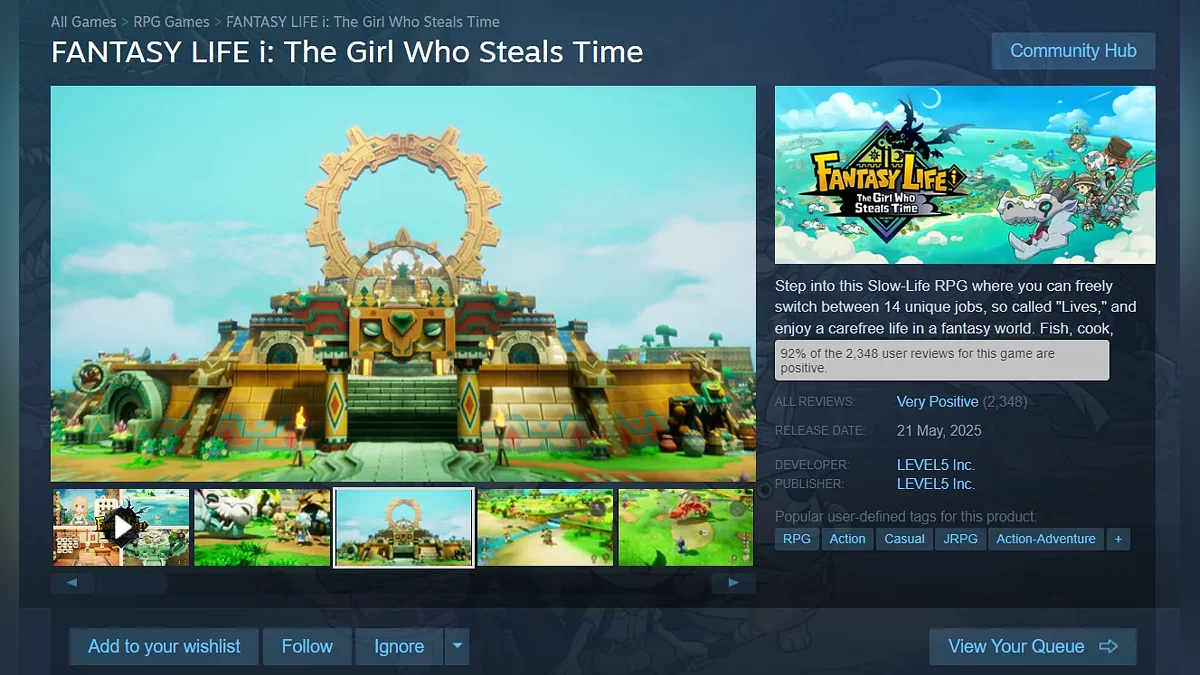Follow this game
Image resolution: width=1200 pixels, height=675 pixels.
point(307,646)
